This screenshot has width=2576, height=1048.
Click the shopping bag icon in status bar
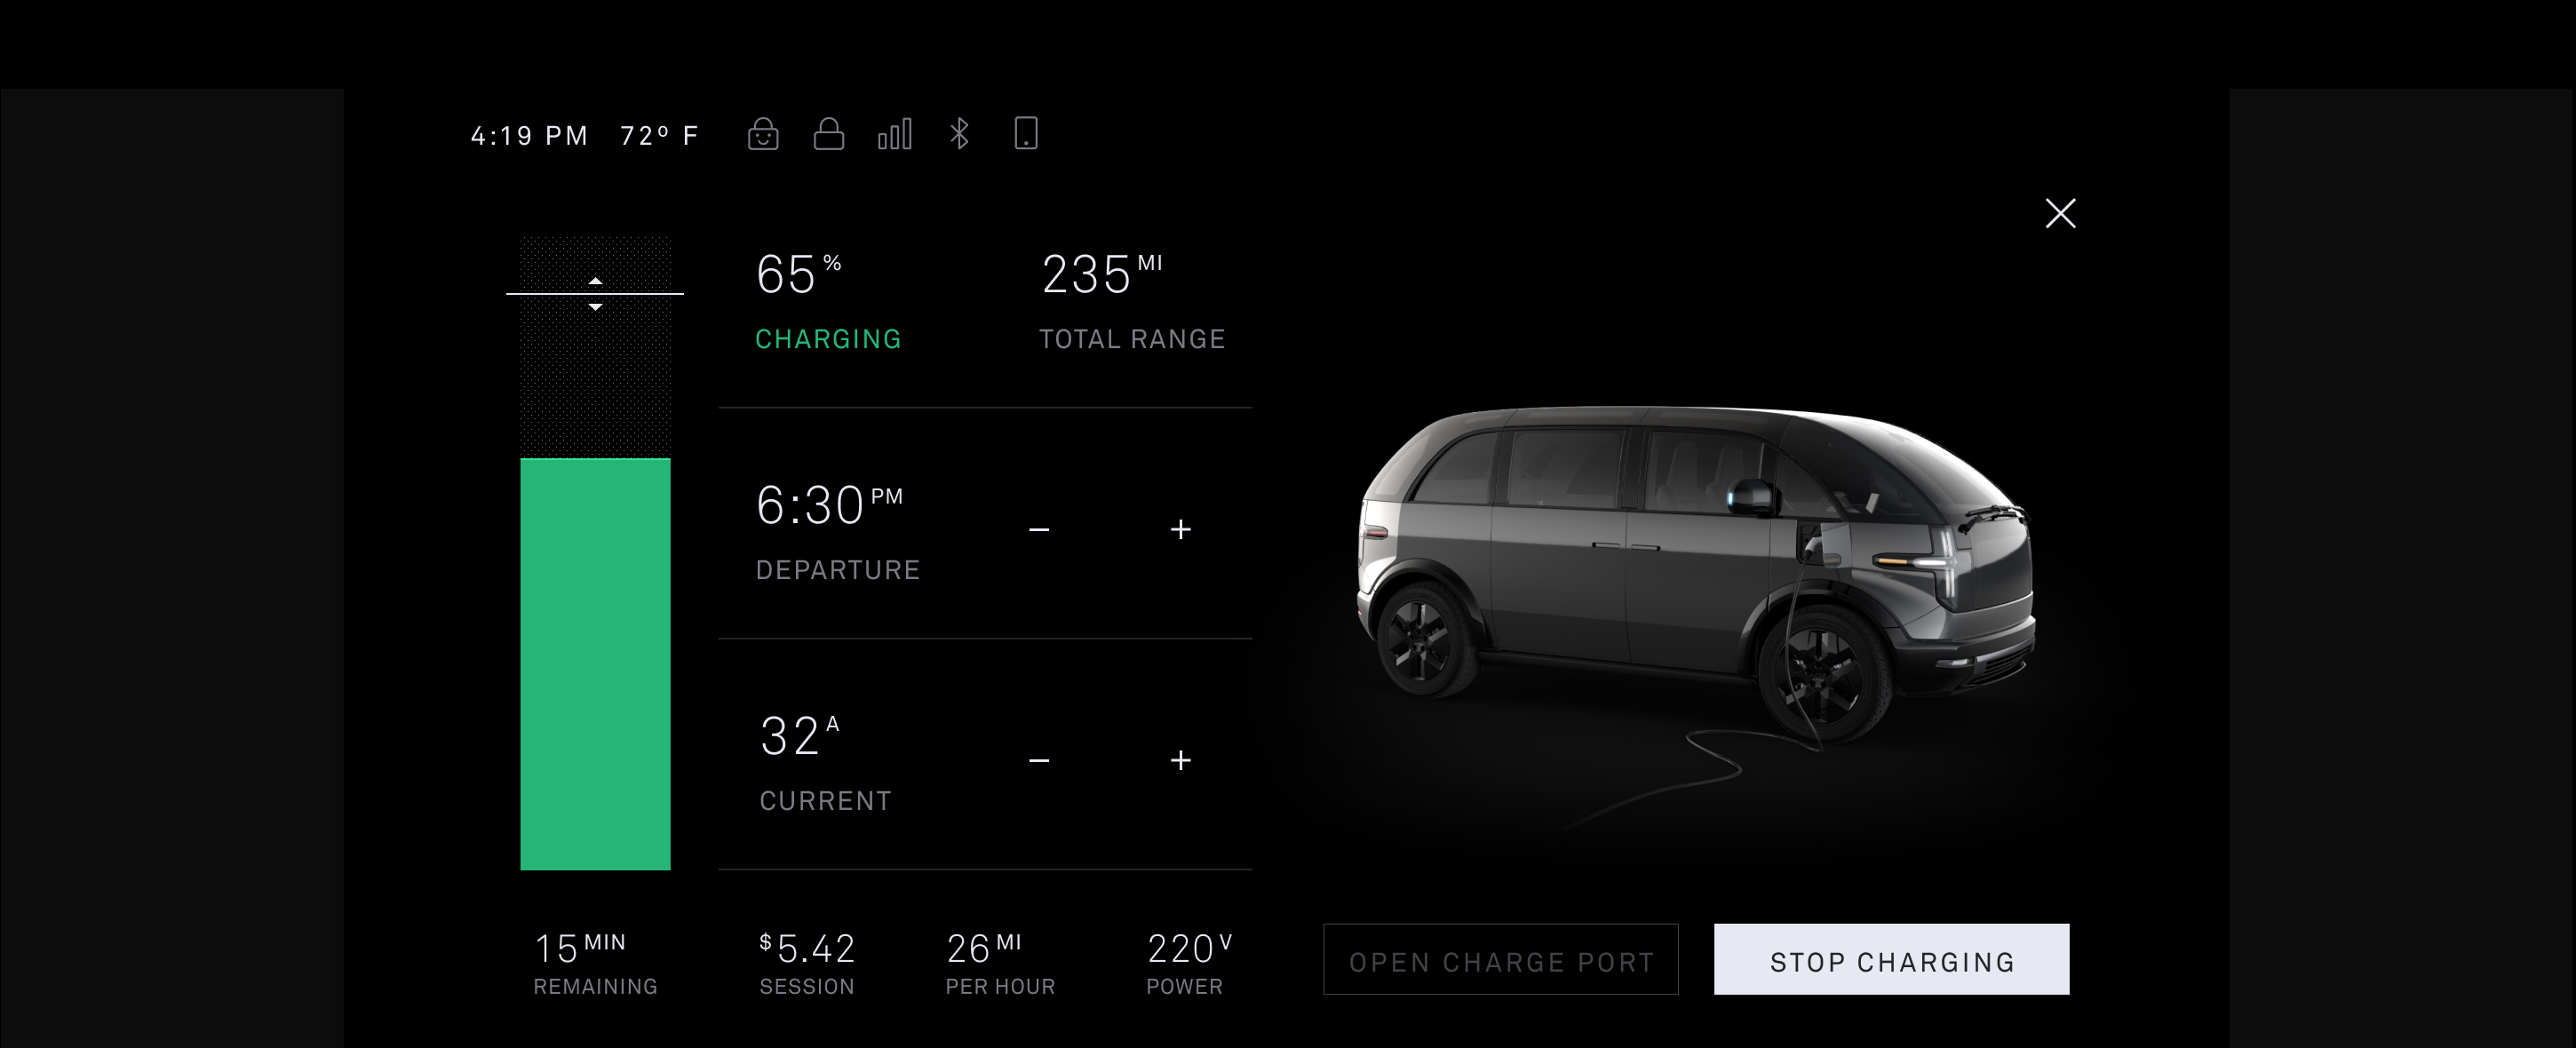(x=764, y=135)
